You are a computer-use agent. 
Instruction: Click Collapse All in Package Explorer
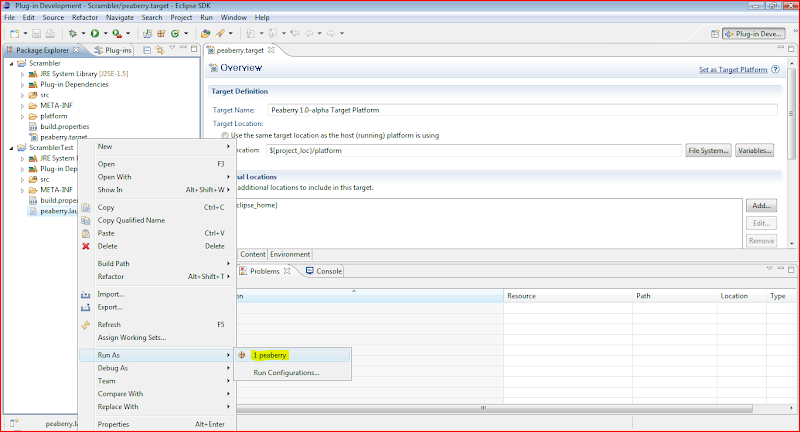(x=147, y=50)
